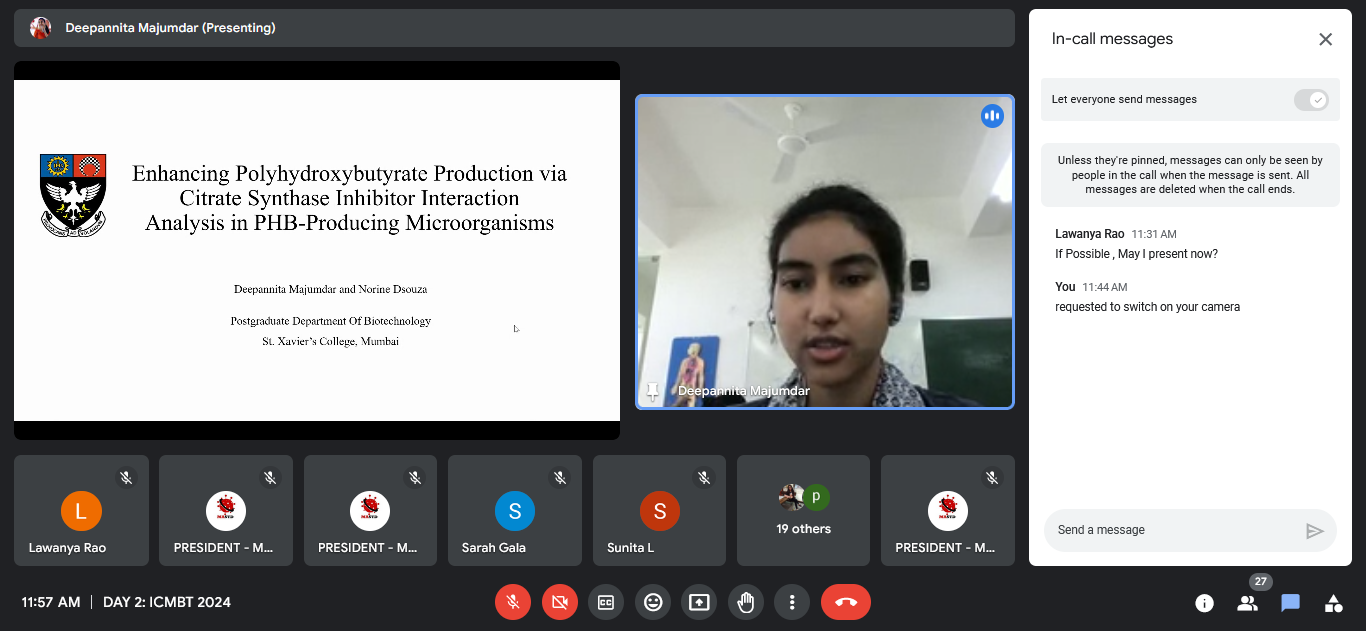
Task: Open the three-dot more options menu
Action: 792,602
